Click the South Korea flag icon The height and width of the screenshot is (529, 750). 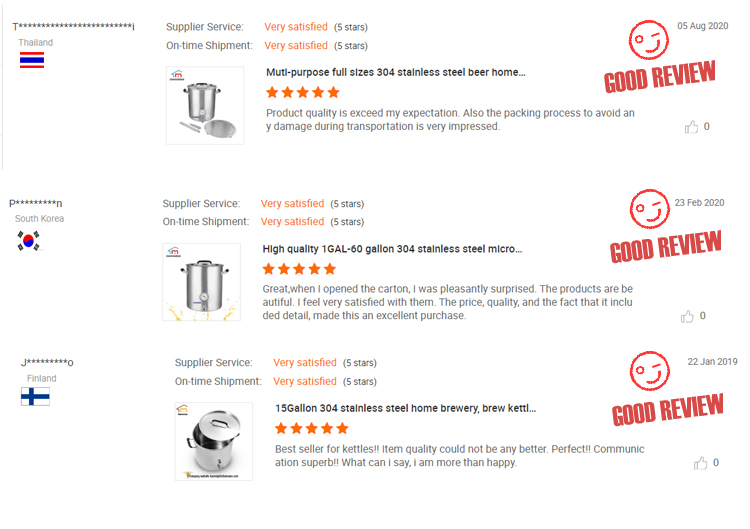pos(29,240)
